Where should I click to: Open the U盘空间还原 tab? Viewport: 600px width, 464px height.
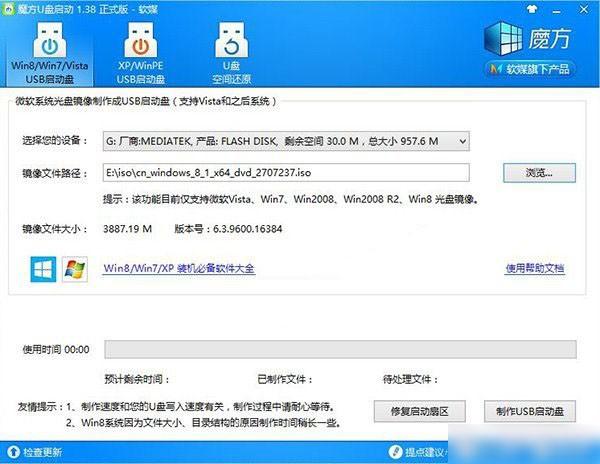232,53
